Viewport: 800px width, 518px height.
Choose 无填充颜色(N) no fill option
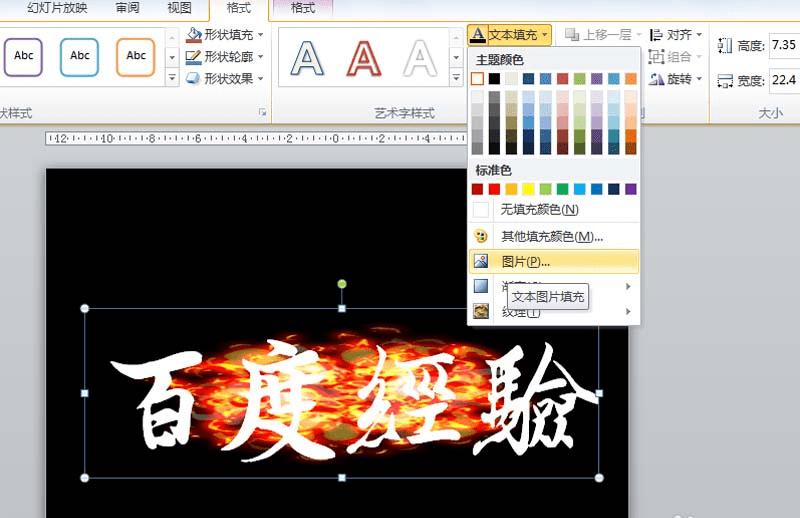pos(554,209)
